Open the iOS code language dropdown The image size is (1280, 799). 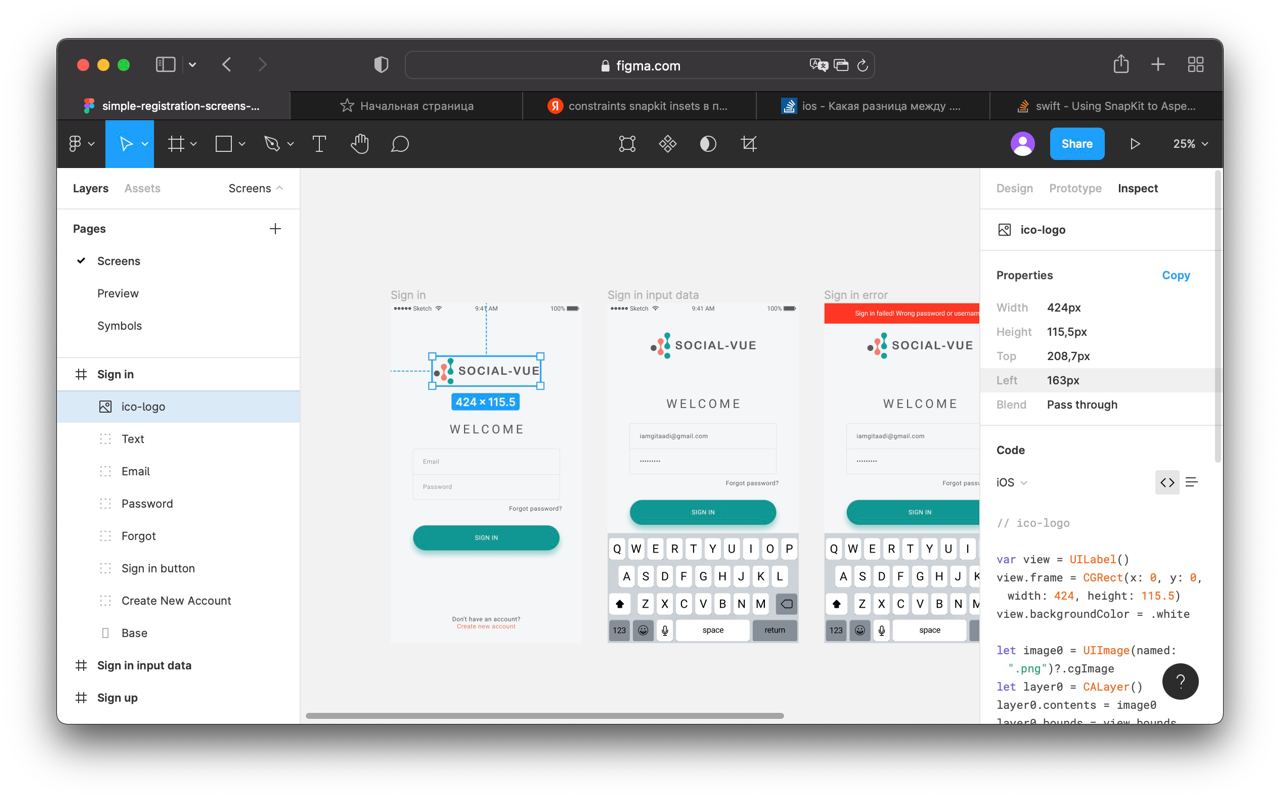[1012, 482]
